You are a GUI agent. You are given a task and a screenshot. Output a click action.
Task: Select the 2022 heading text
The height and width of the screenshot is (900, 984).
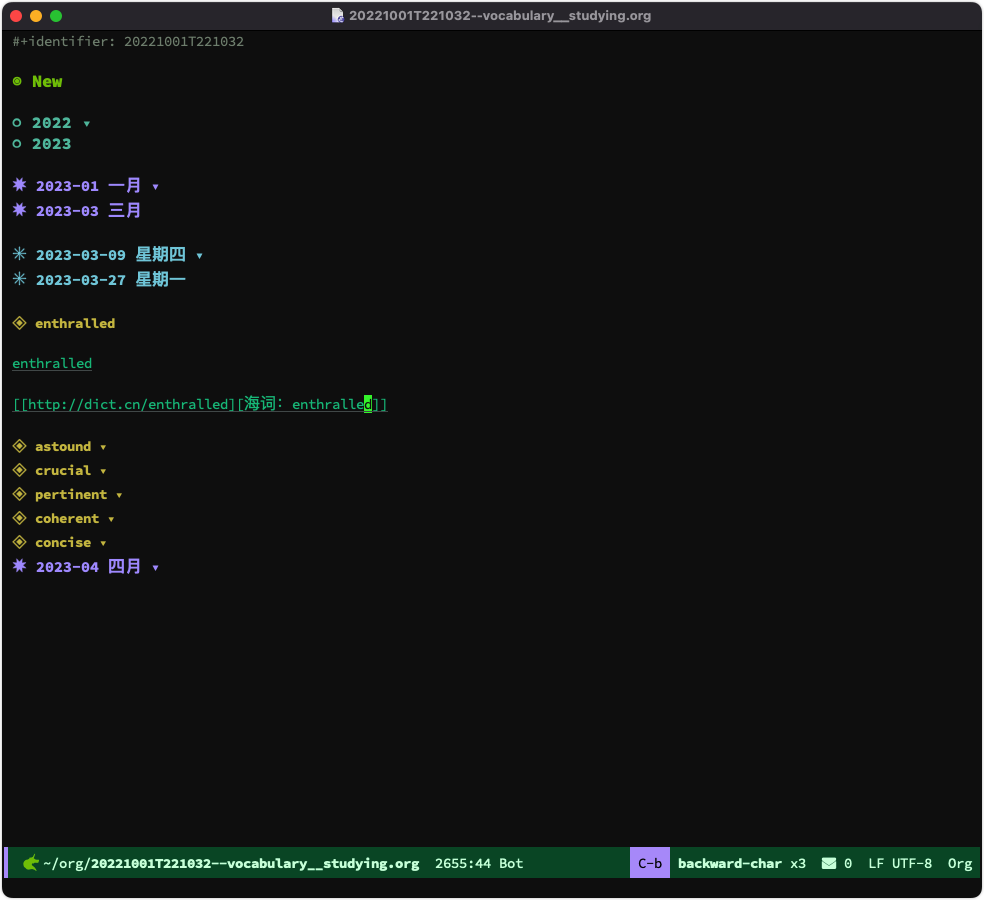(51, 123)
